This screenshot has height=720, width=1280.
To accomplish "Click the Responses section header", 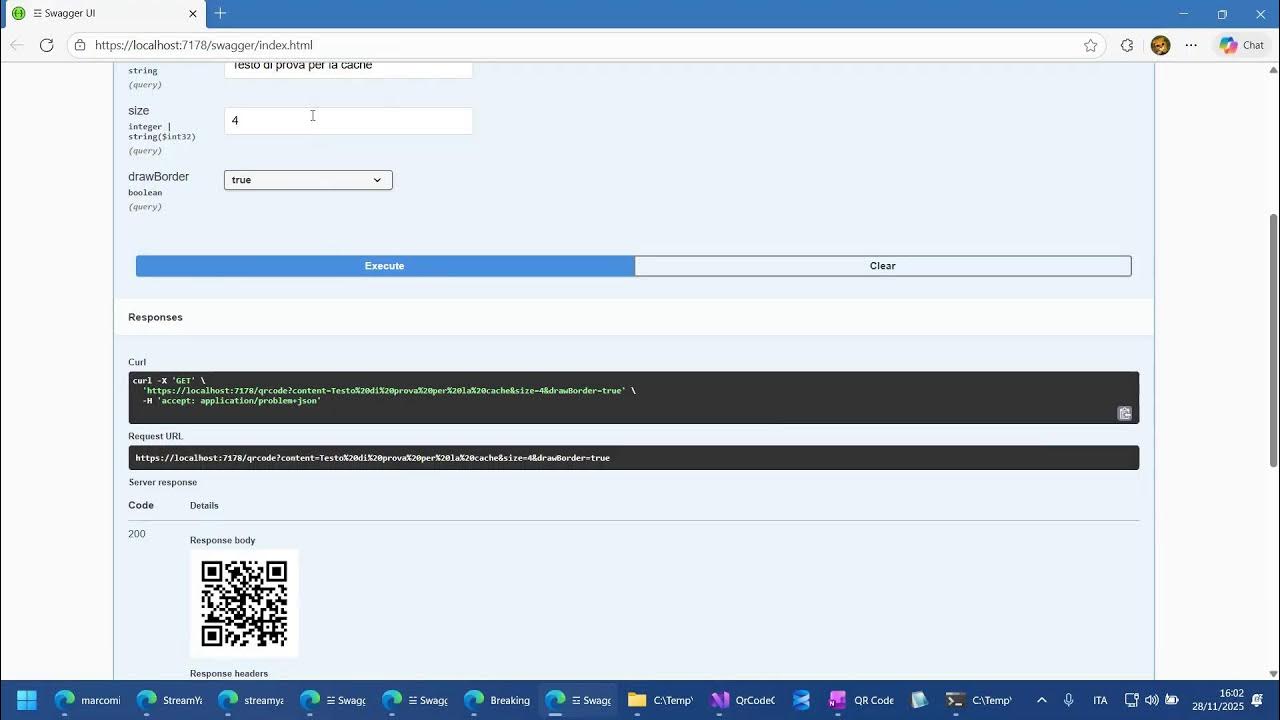I will (x=155, y=317).
